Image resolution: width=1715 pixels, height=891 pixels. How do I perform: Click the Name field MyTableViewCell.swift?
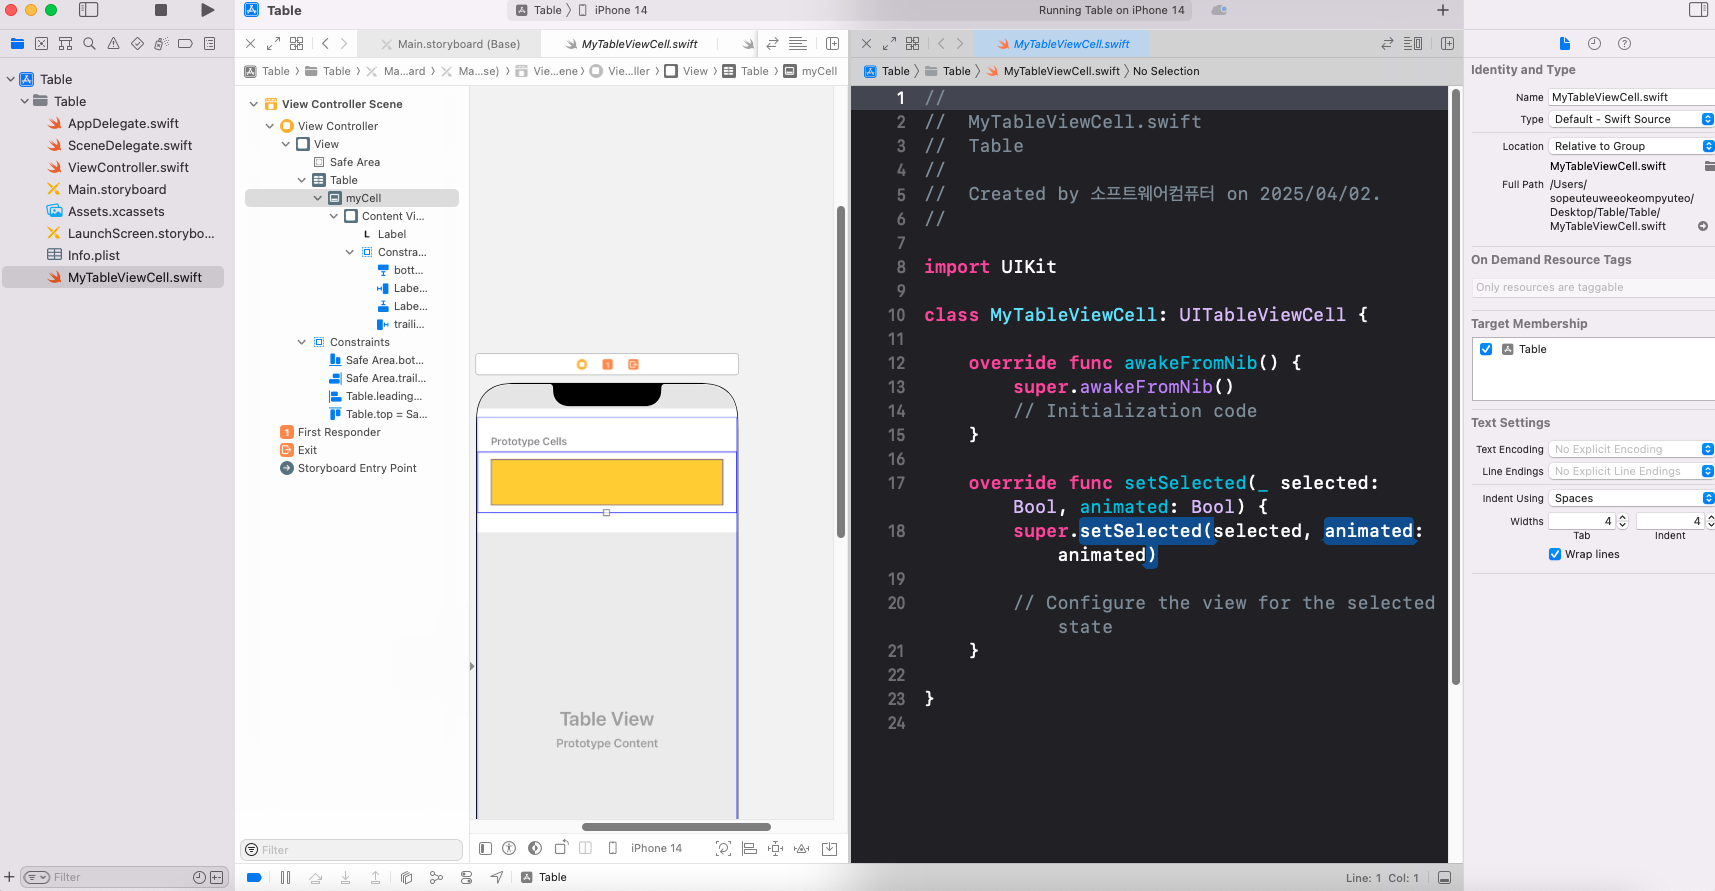pos(1632,97)
